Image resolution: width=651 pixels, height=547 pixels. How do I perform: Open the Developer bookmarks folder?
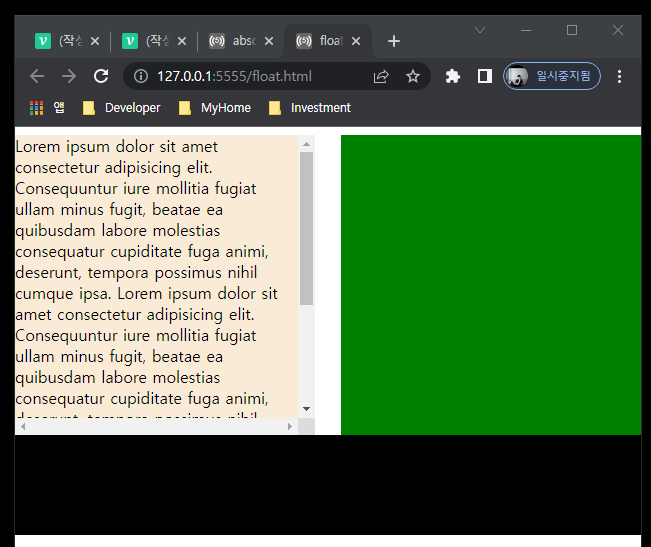(122, 108)
